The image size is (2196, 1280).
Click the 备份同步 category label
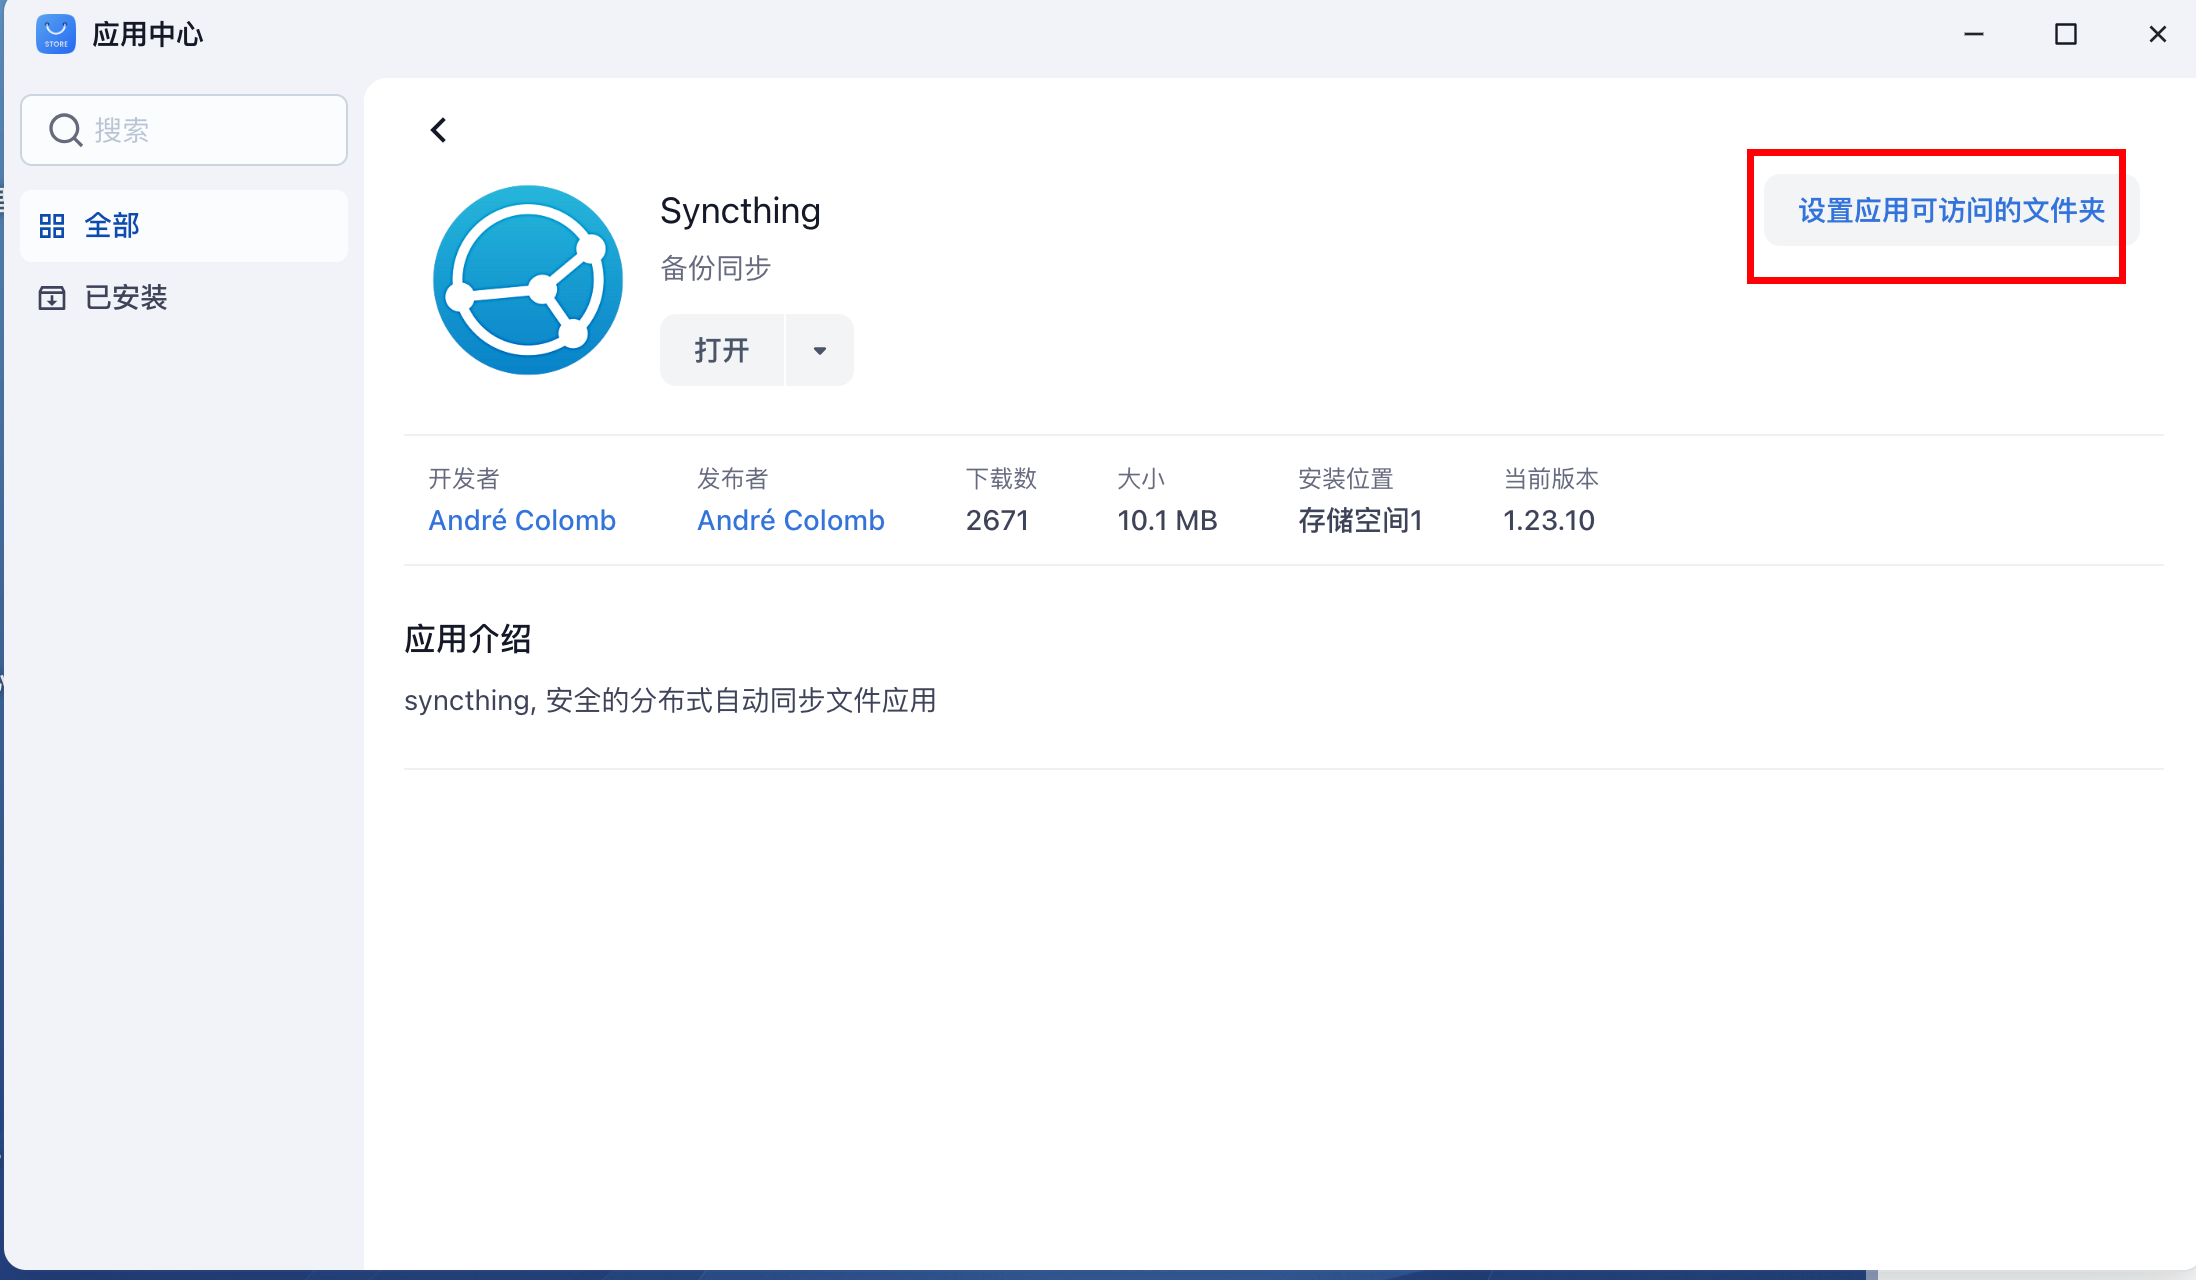click(x=715, y=268)
